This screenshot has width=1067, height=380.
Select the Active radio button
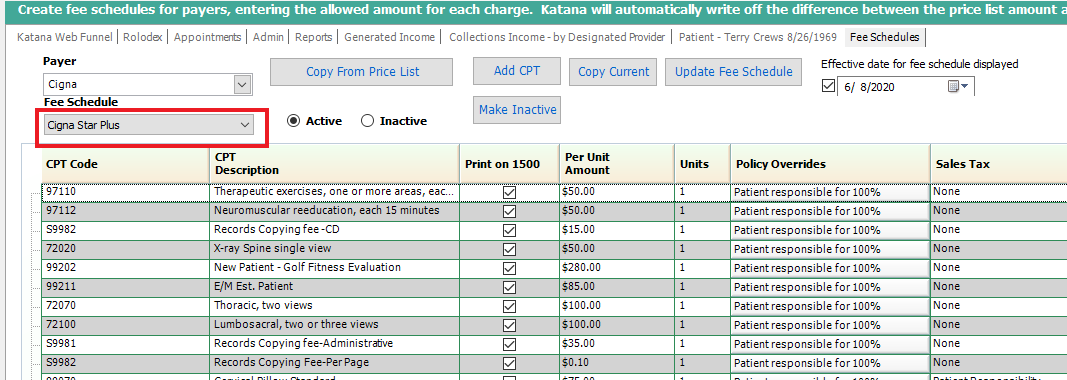(x=293, y=121)
